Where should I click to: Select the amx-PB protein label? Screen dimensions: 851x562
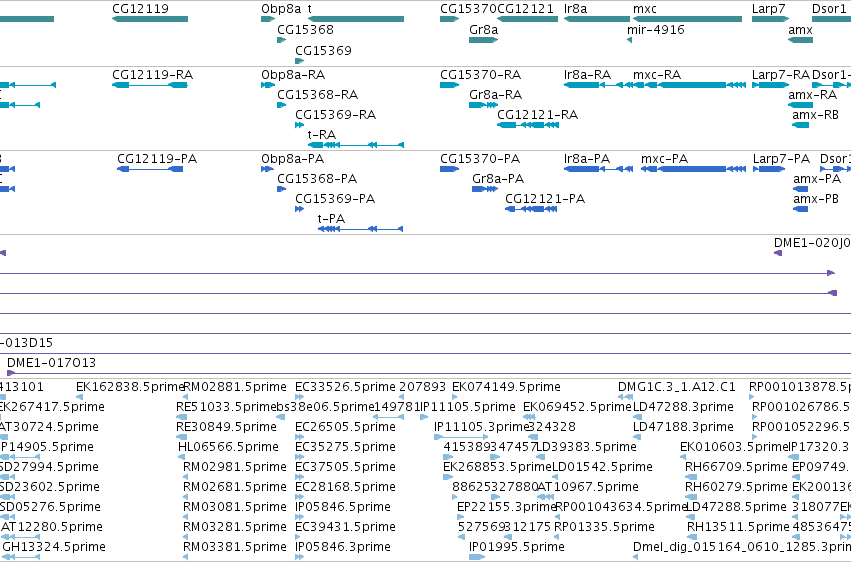(816, 199)
